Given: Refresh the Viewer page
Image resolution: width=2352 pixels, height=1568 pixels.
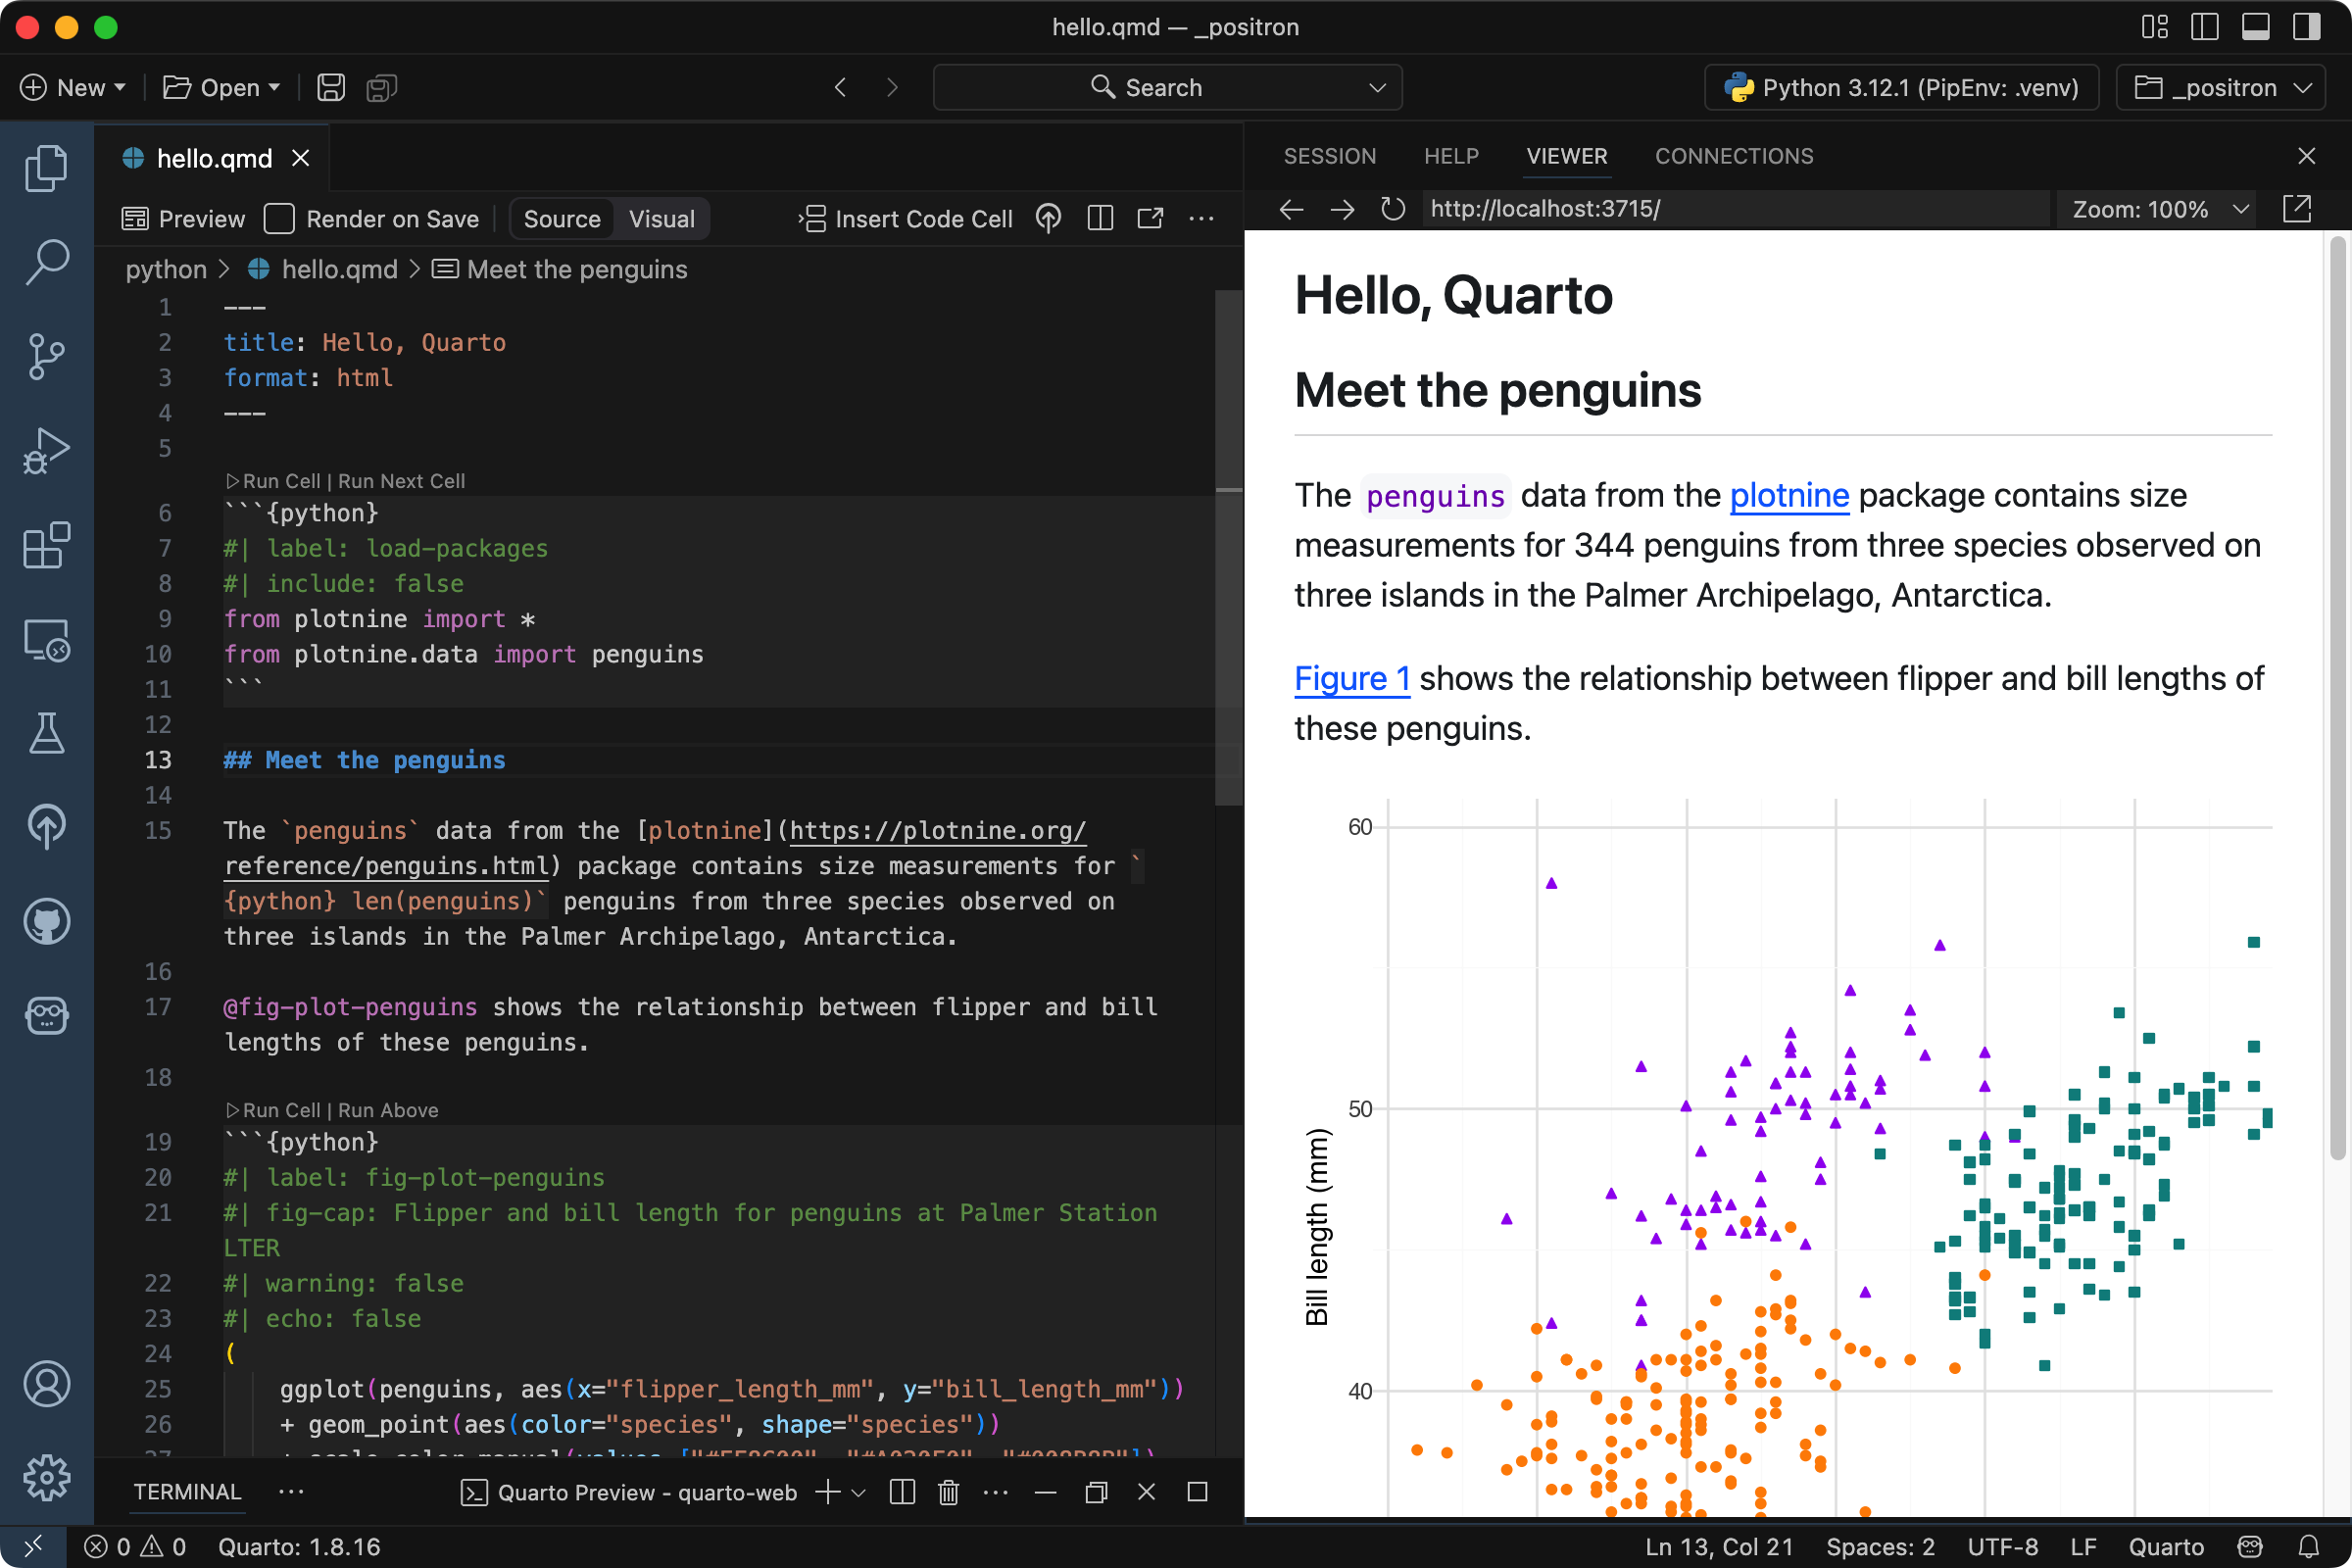Looking at the screenshot, I should [1392, 209].
